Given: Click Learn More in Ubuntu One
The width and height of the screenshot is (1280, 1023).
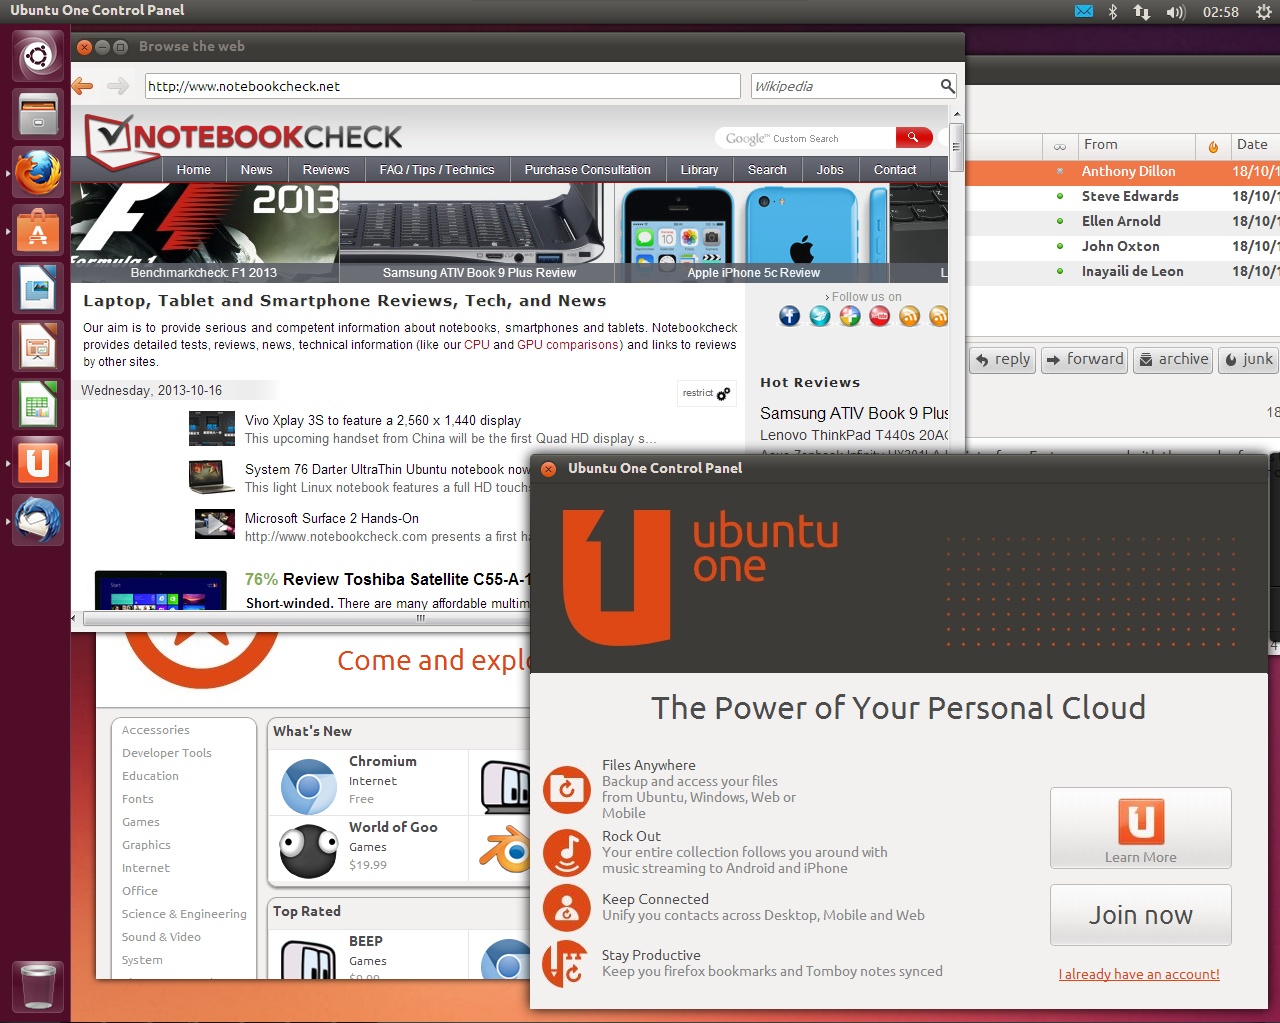Looking at the screenshot, I should [x=1141, y=828].
